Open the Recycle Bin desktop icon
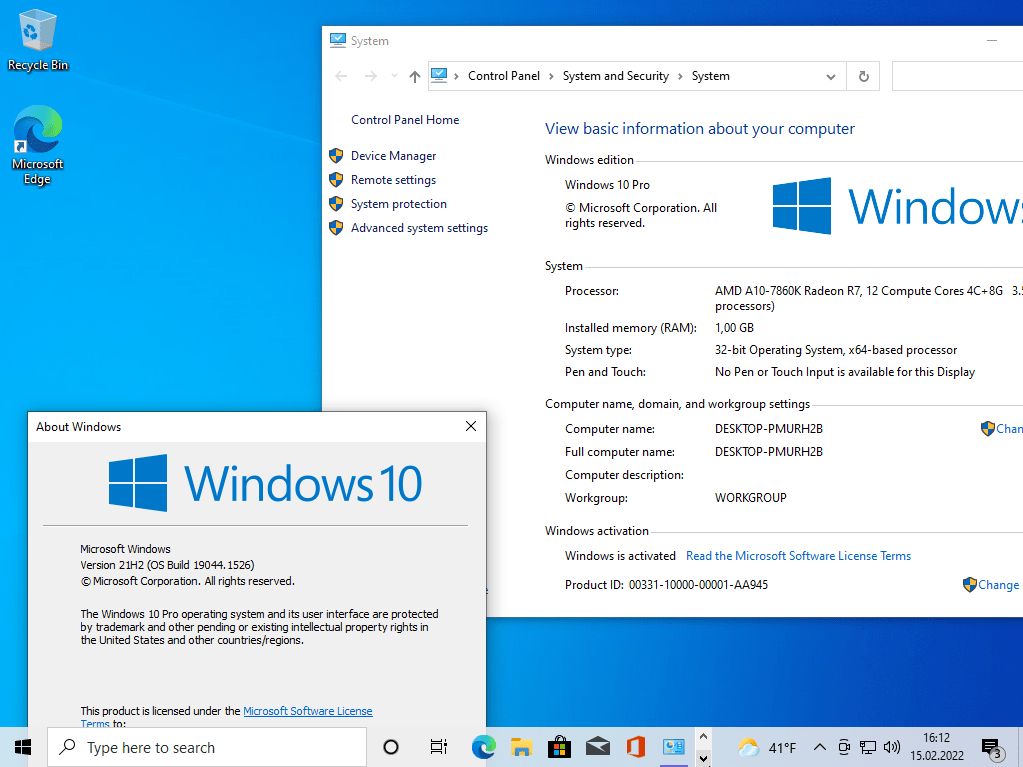 click(38, 40)
